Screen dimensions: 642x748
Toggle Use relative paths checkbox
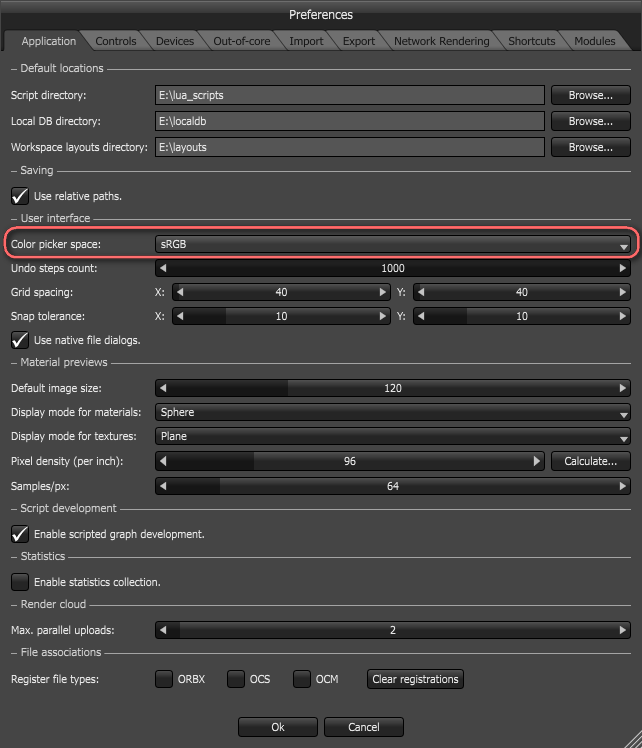(19, 196)
